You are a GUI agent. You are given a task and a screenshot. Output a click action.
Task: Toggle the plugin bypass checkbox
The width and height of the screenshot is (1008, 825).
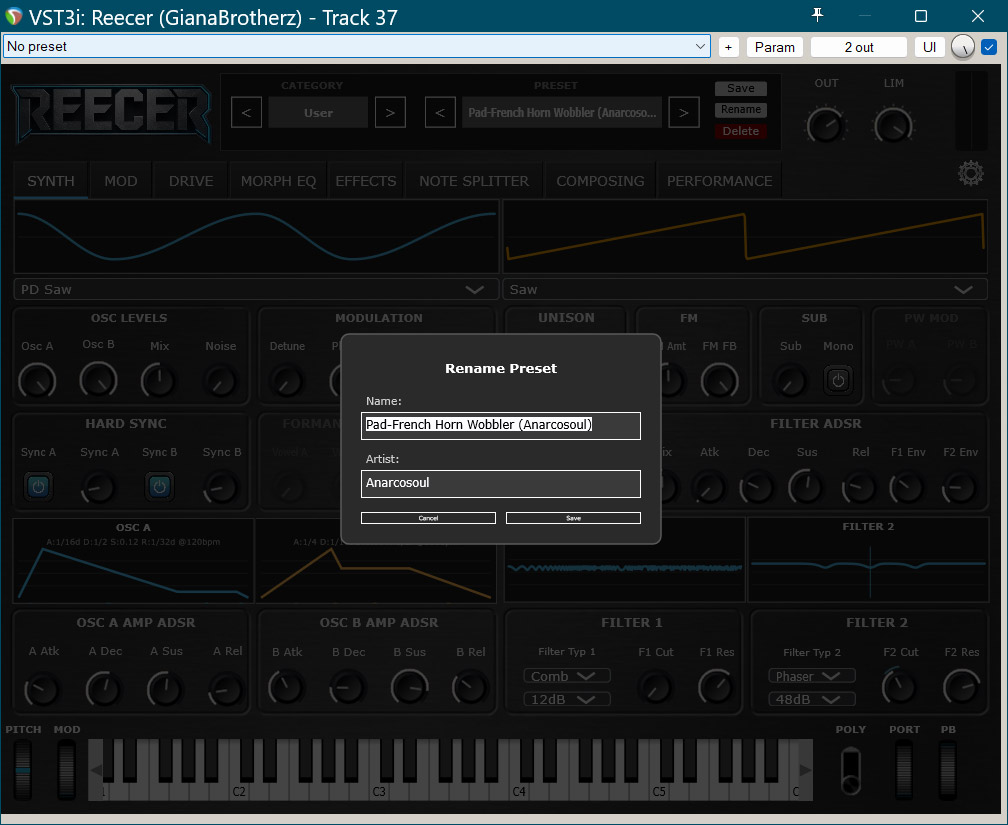pos(989,47)
